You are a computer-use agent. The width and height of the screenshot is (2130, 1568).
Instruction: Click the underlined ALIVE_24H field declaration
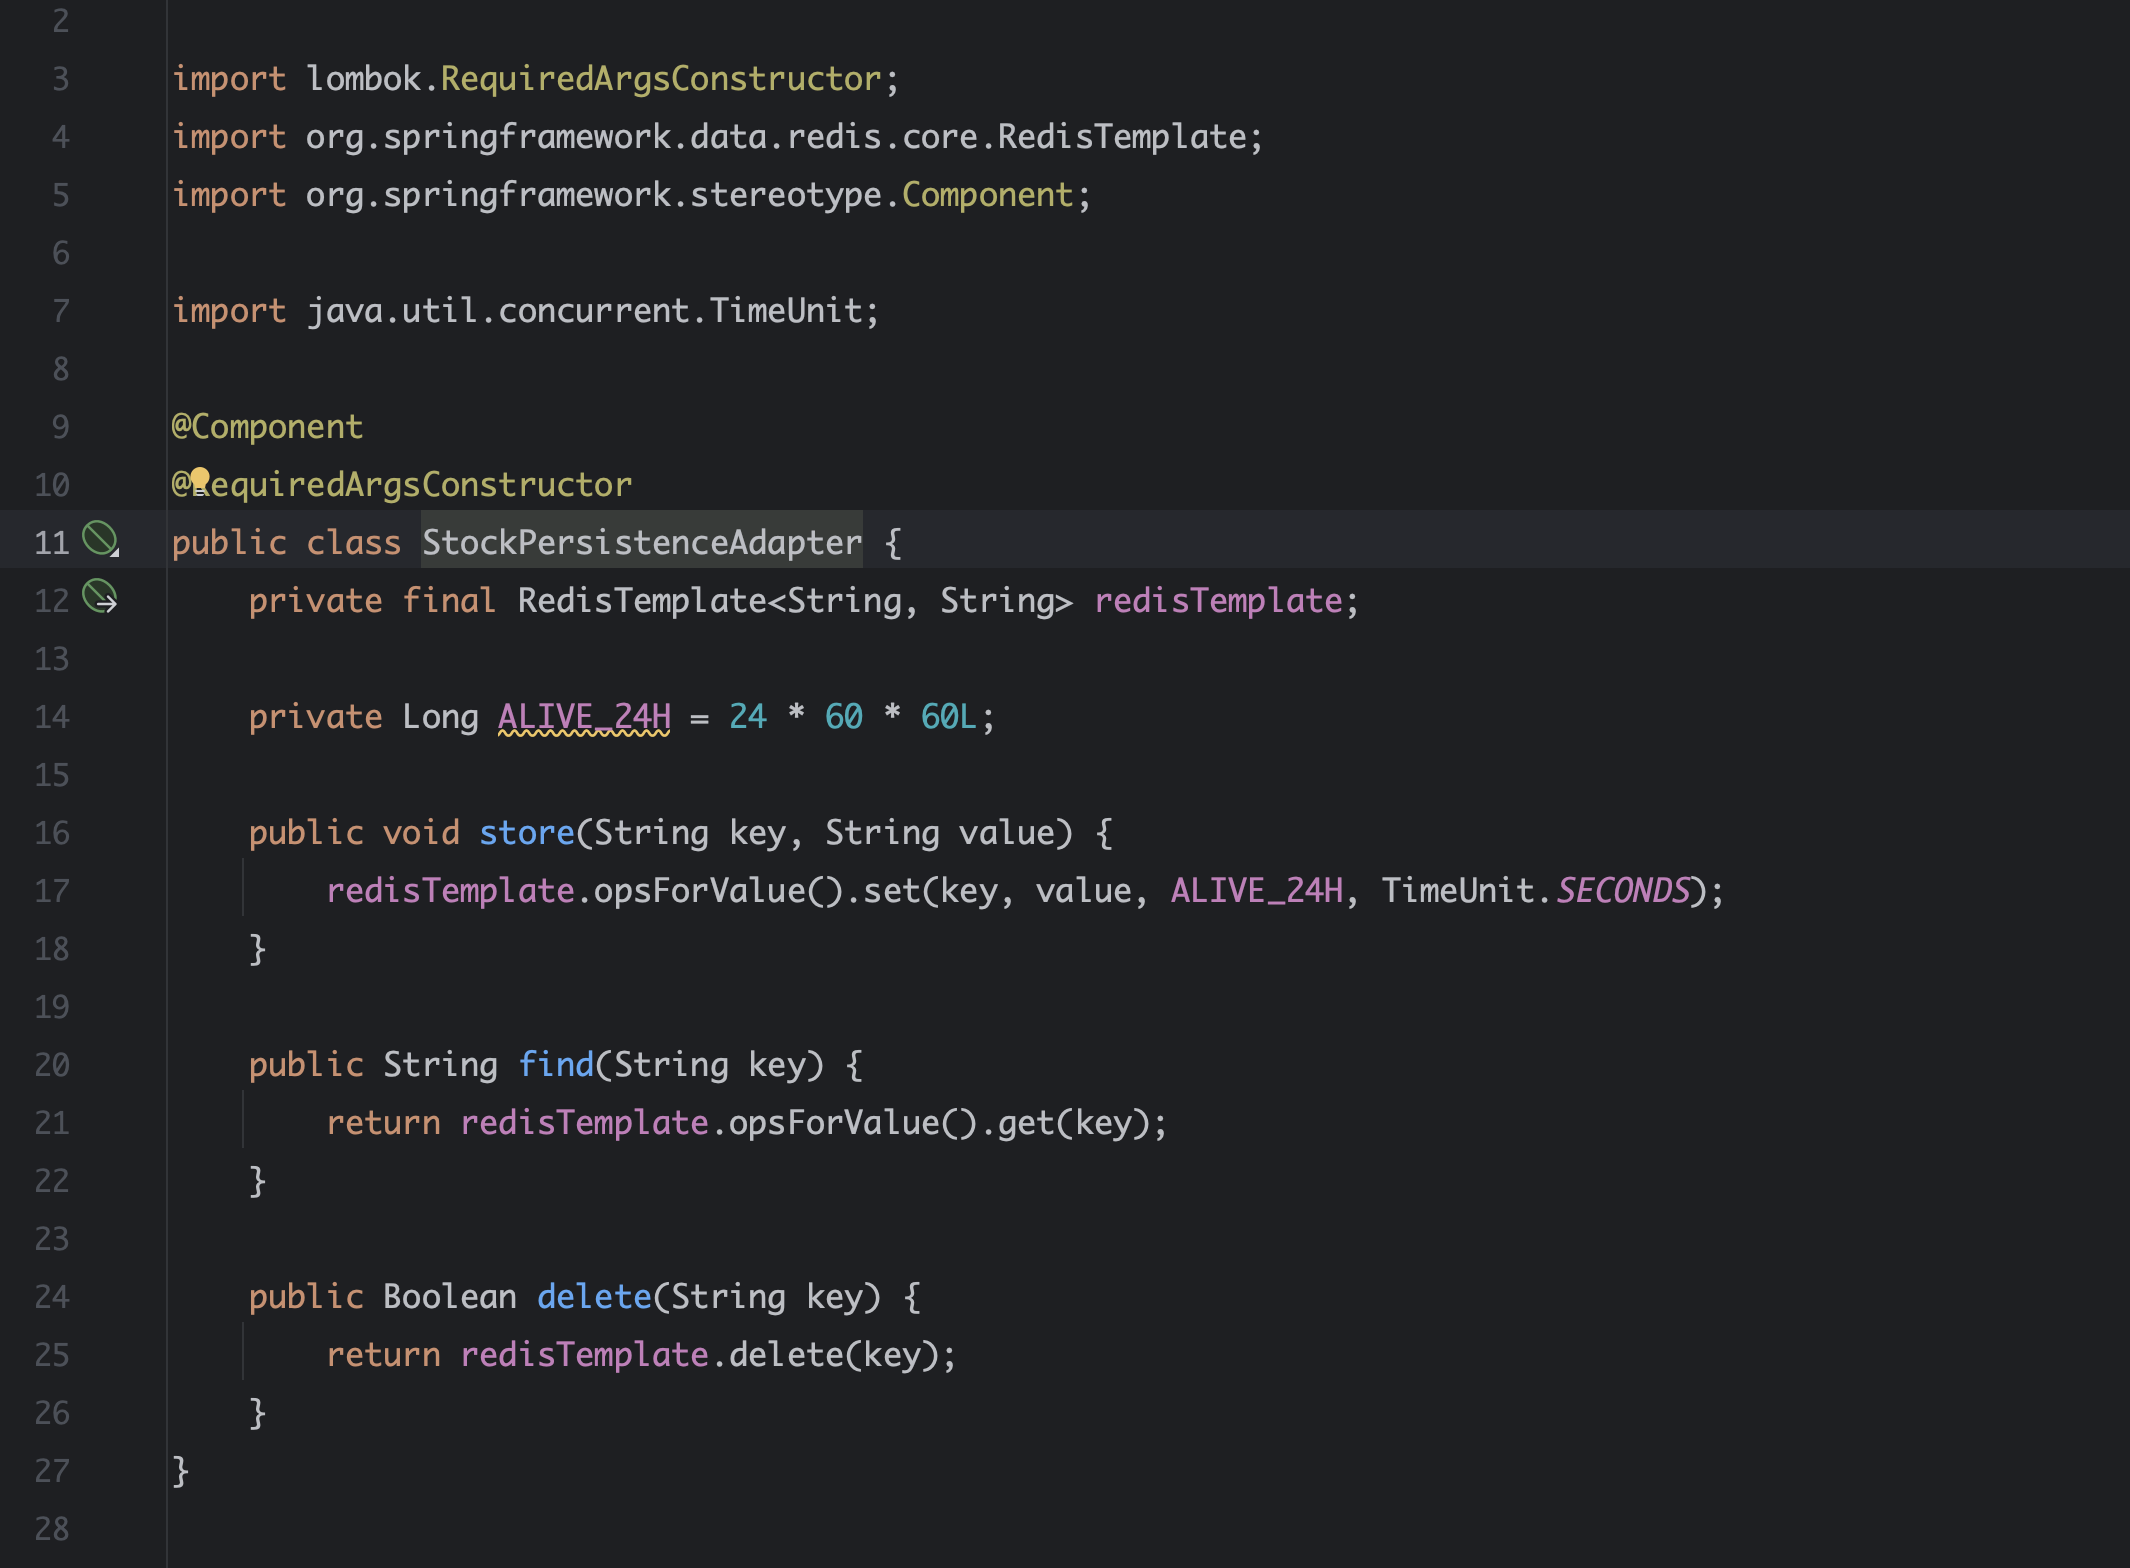click(584, 716)
